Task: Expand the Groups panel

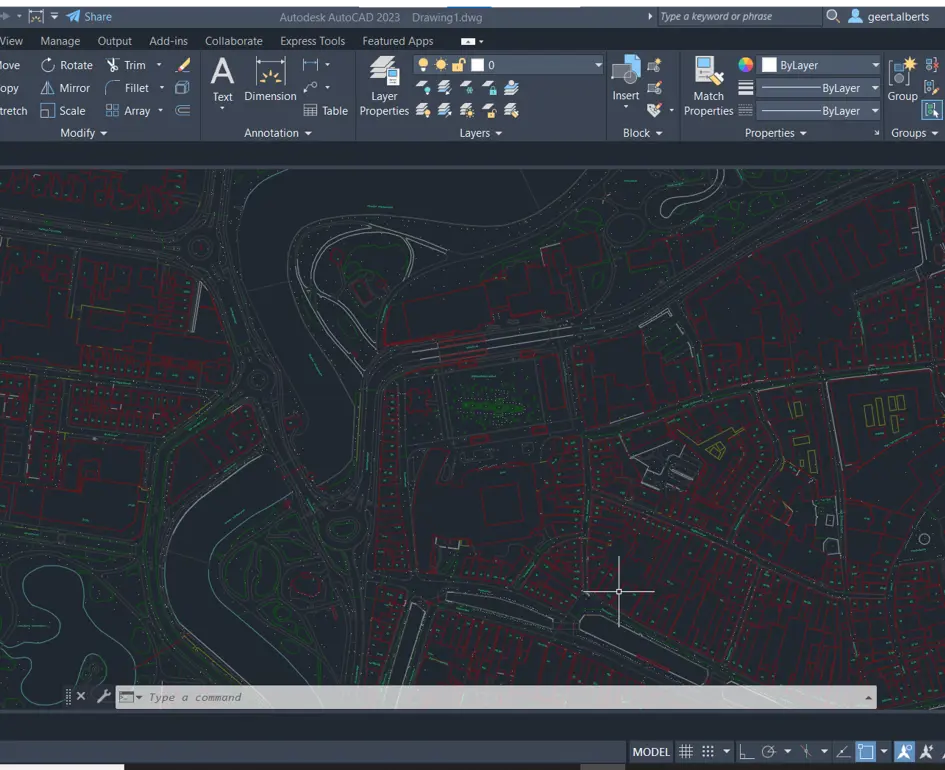Action: click(914, 133)
